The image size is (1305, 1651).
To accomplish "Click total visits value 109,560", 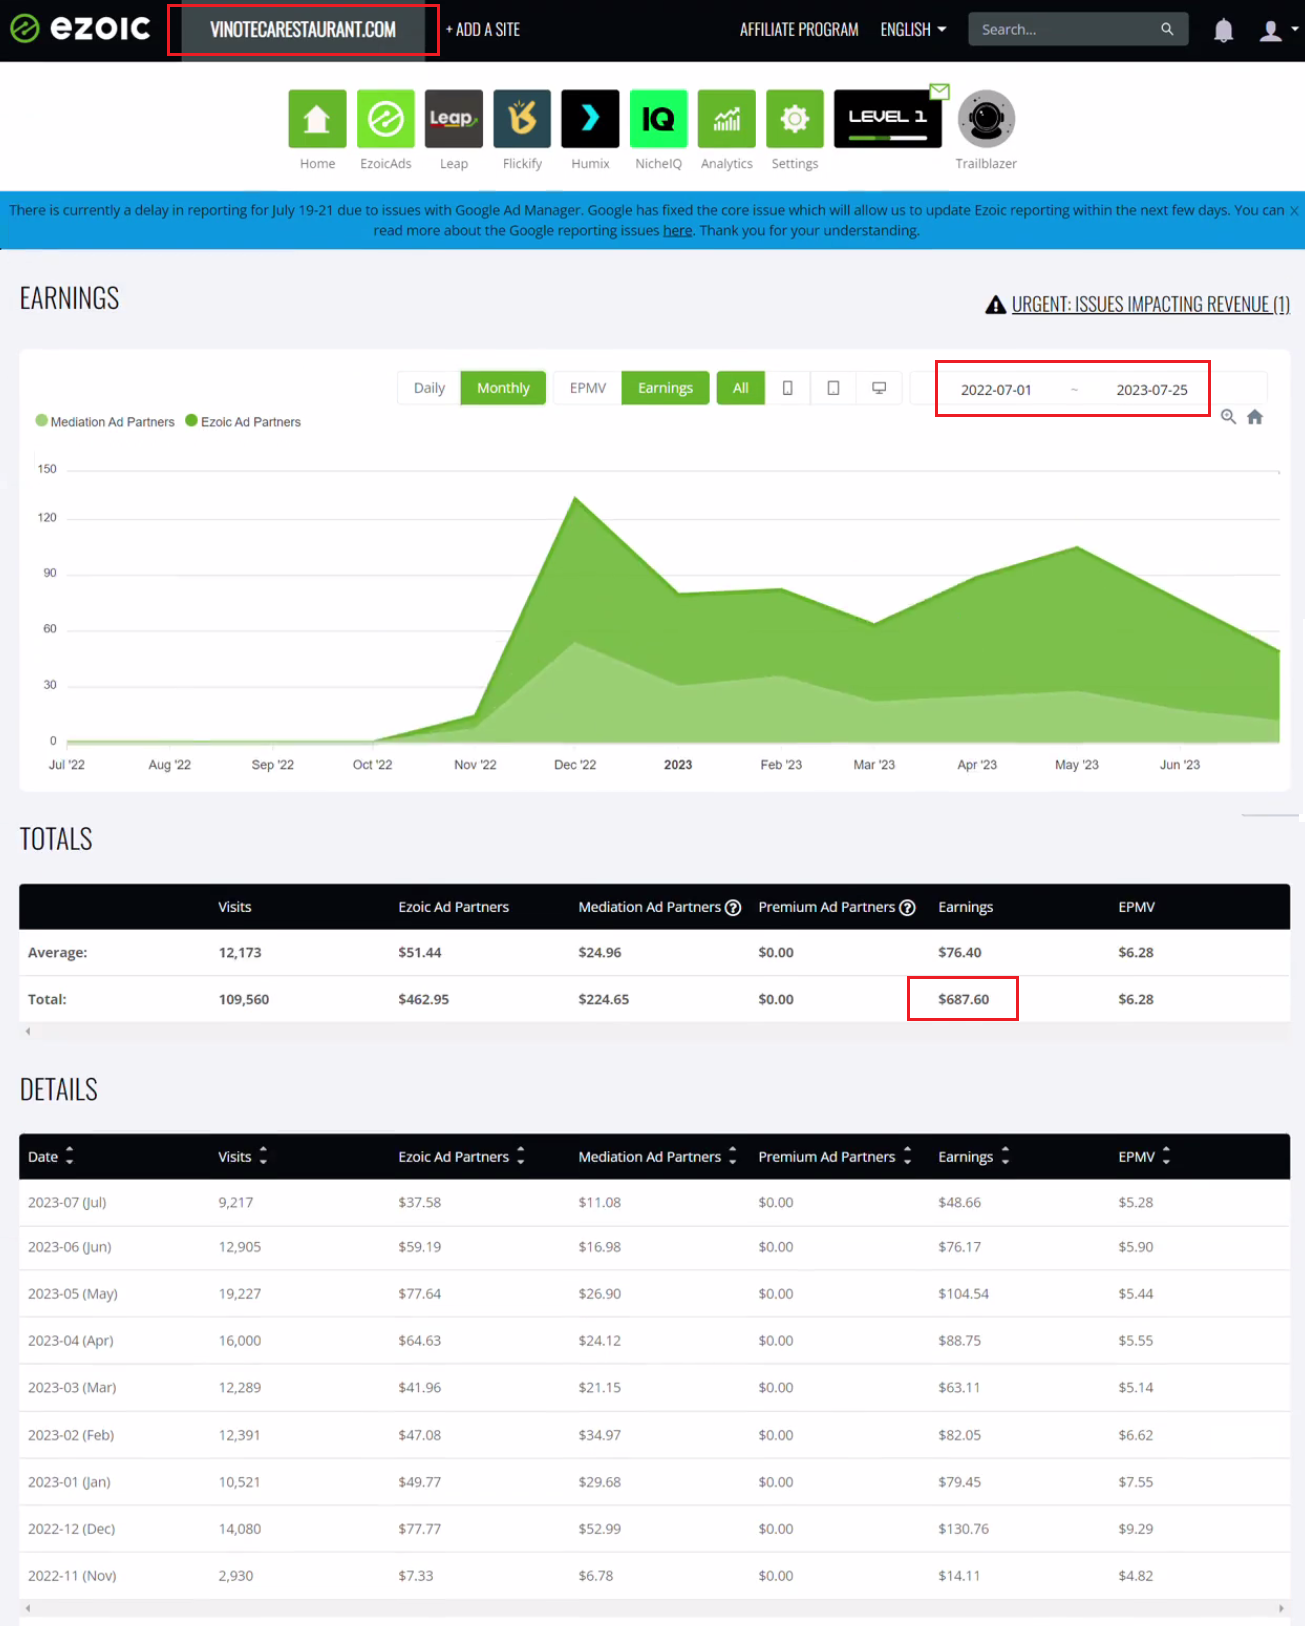I will coord(244,999).
